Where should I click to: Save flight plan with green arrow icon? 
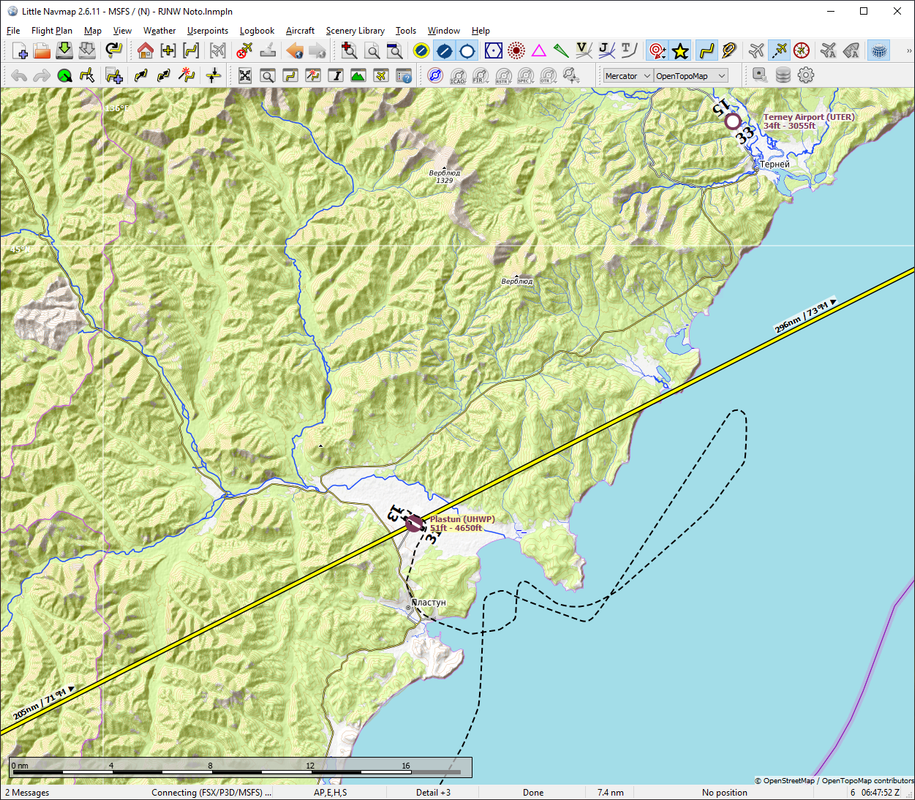[x=64, y=51]
